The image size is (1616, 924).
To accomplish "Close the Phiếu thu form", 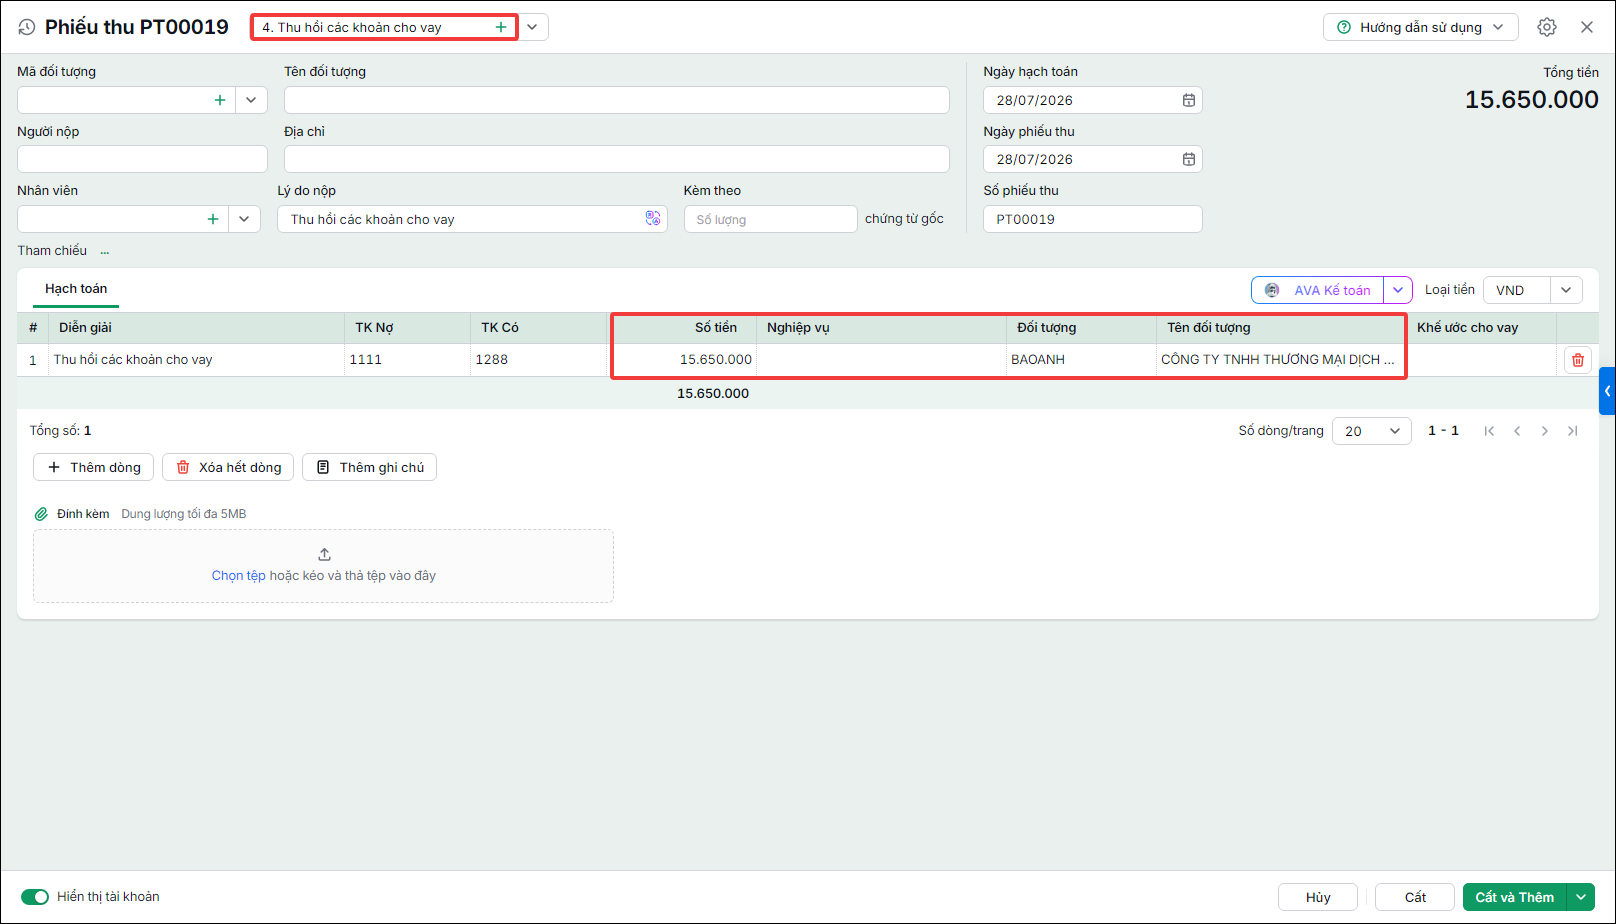I will click(1587, 27).
